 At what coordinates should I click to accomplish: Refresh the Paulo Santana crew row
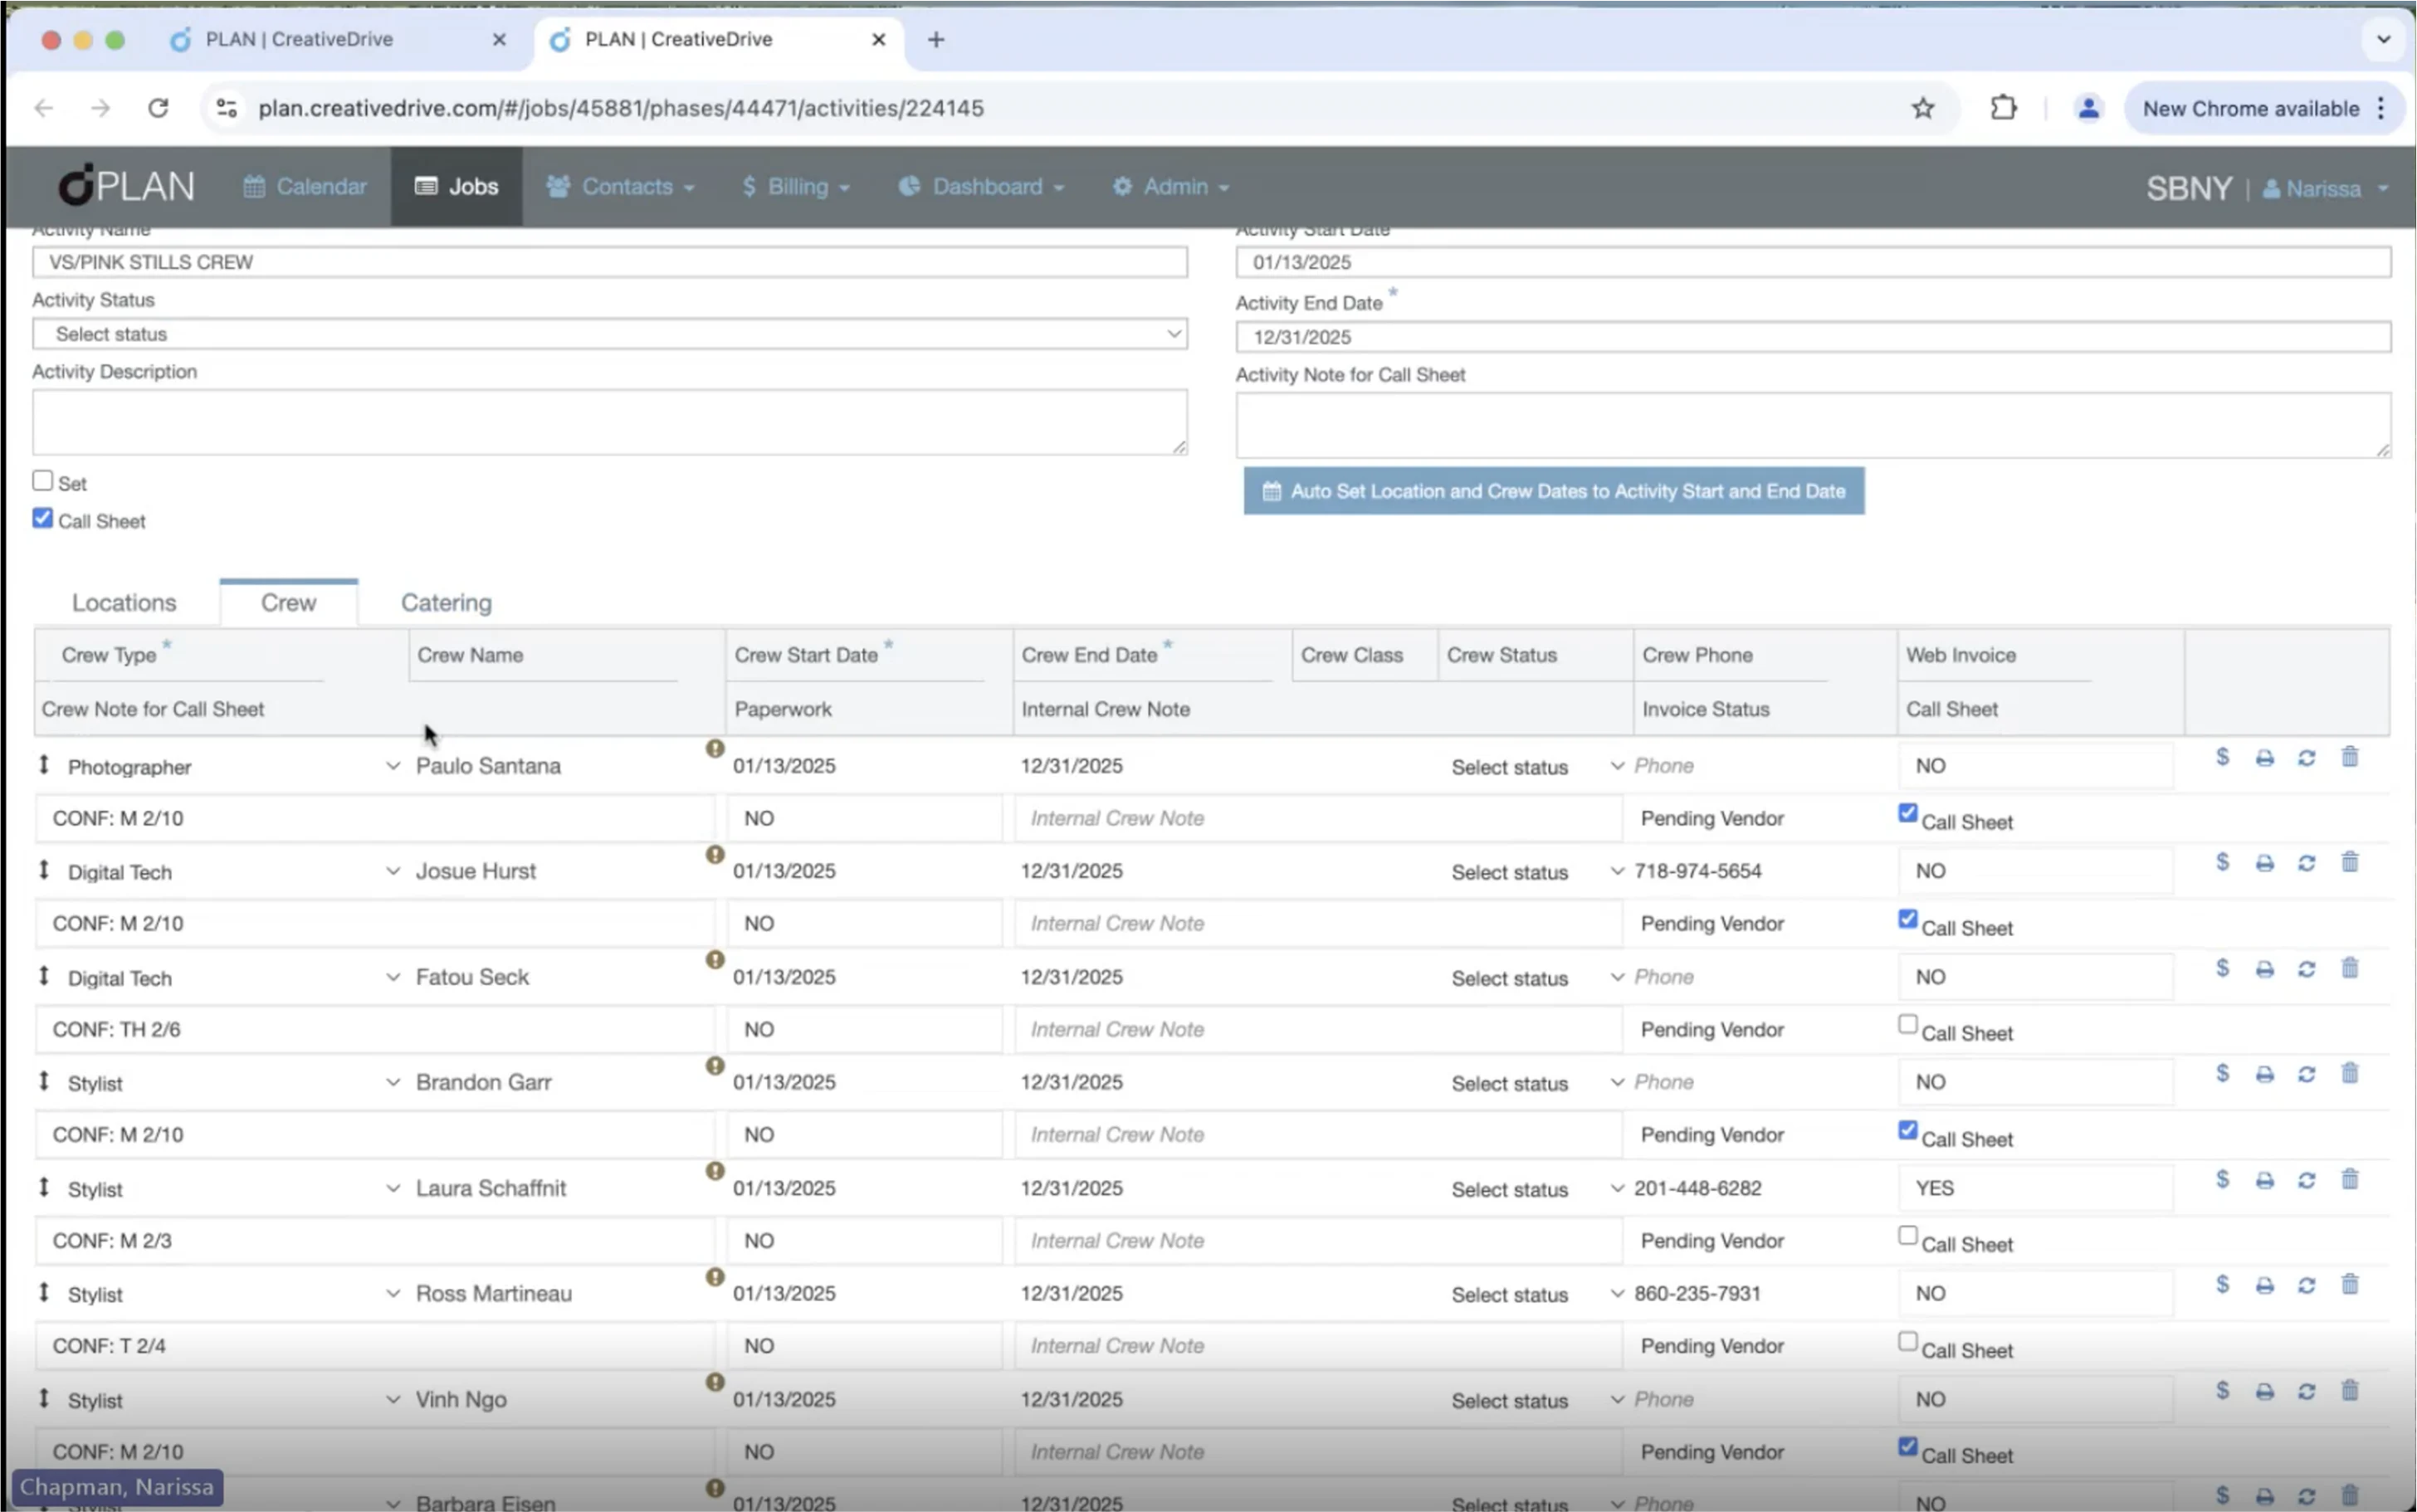2307,758
